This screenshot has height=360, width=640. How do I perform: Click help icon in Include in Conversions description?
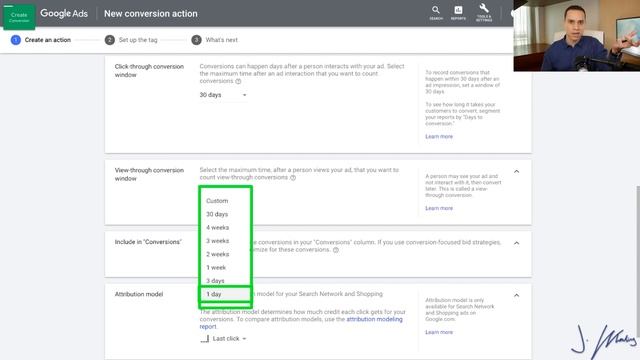pos(336,250)
